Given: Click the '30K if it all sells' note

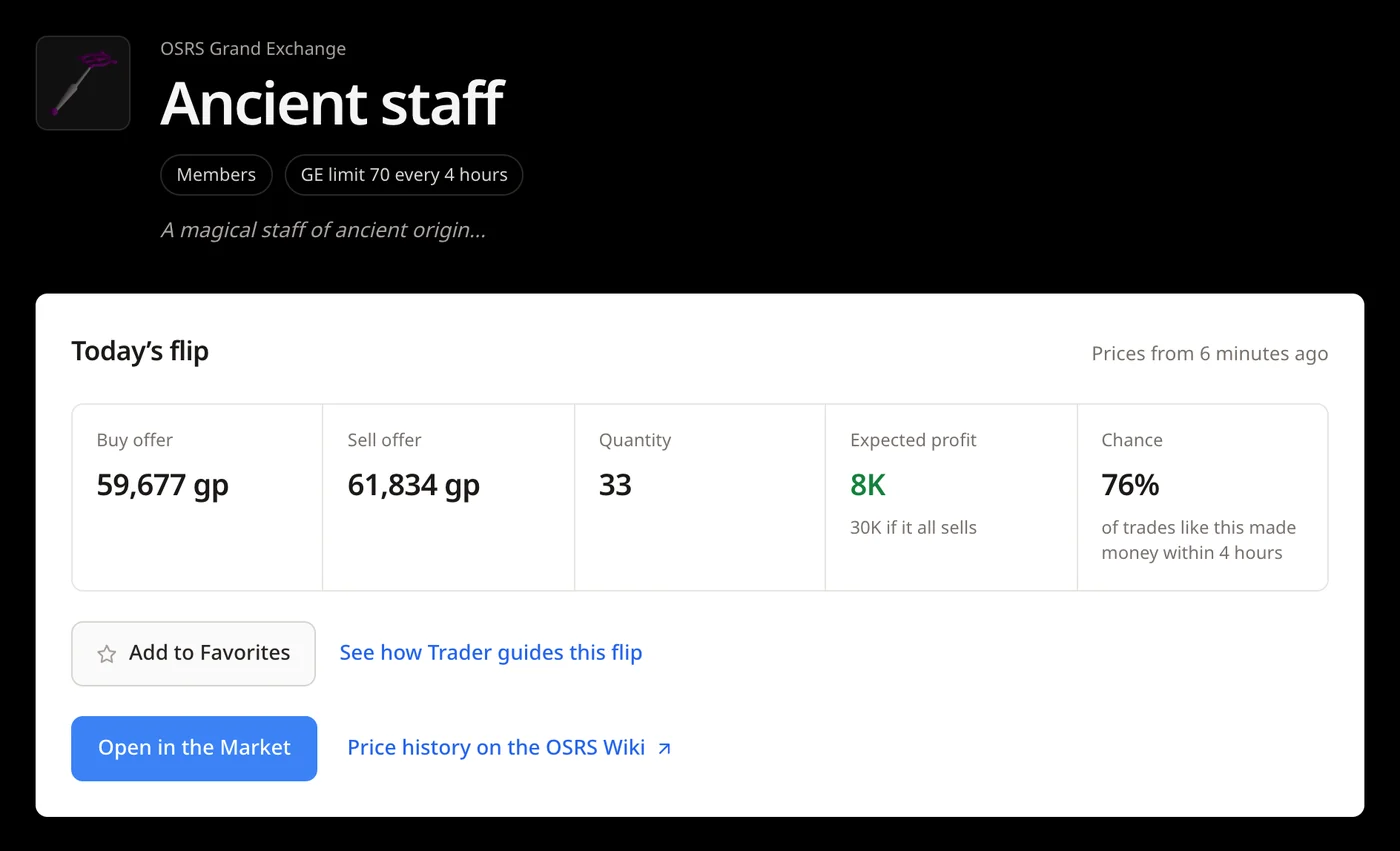Looking at the screenshot, I should click(913, 527).
